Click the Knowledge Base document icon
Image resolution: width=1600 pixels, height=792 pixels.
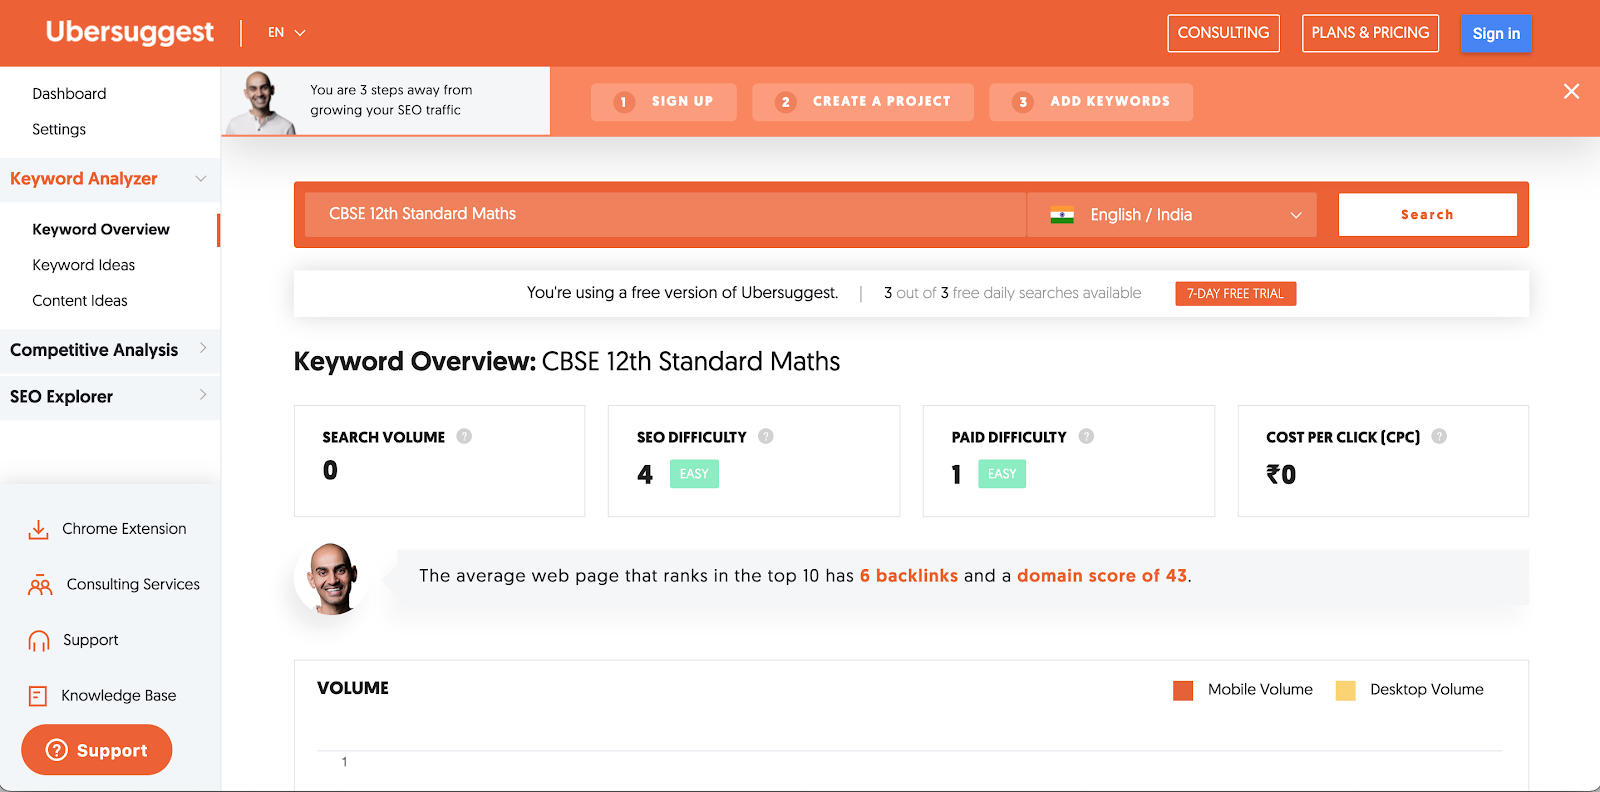point(38,696)
